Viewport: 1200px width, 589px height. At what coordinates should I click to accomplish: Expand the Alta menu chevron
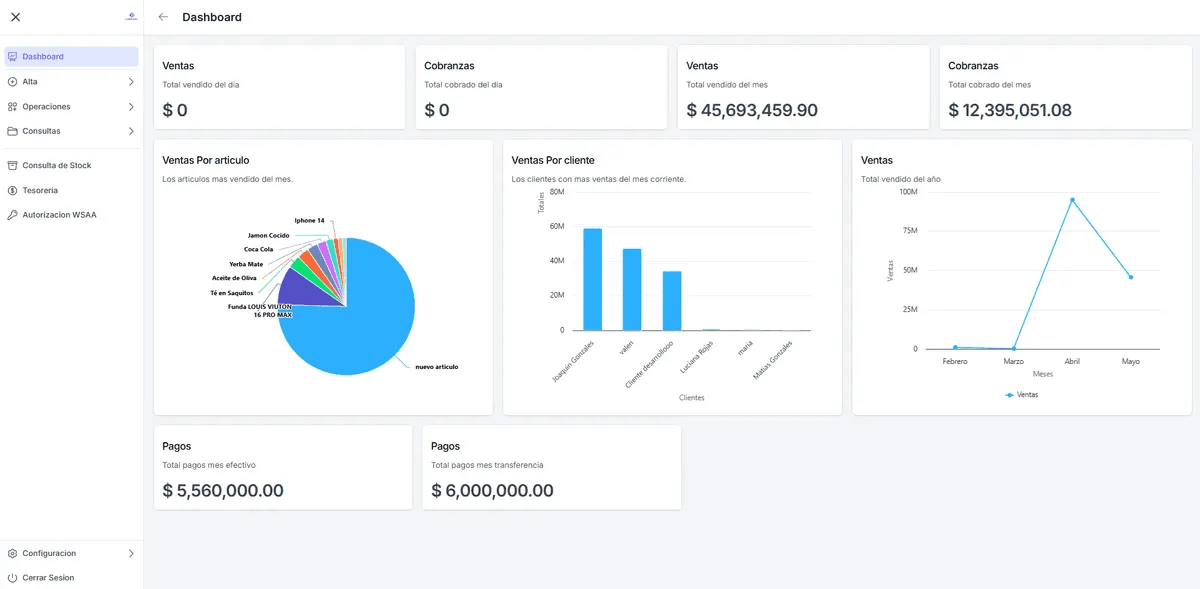click(x=132, y=81)
